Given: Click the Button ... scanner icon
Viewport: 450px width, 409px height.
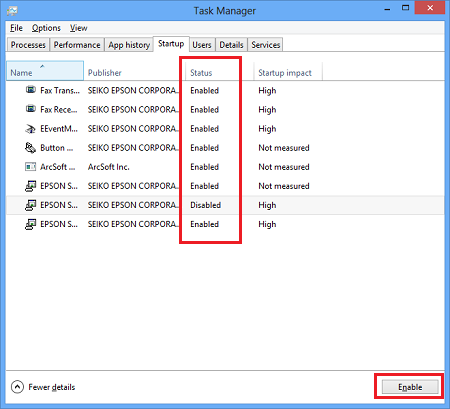Looking at the screenshot, I should pos(31,147).
